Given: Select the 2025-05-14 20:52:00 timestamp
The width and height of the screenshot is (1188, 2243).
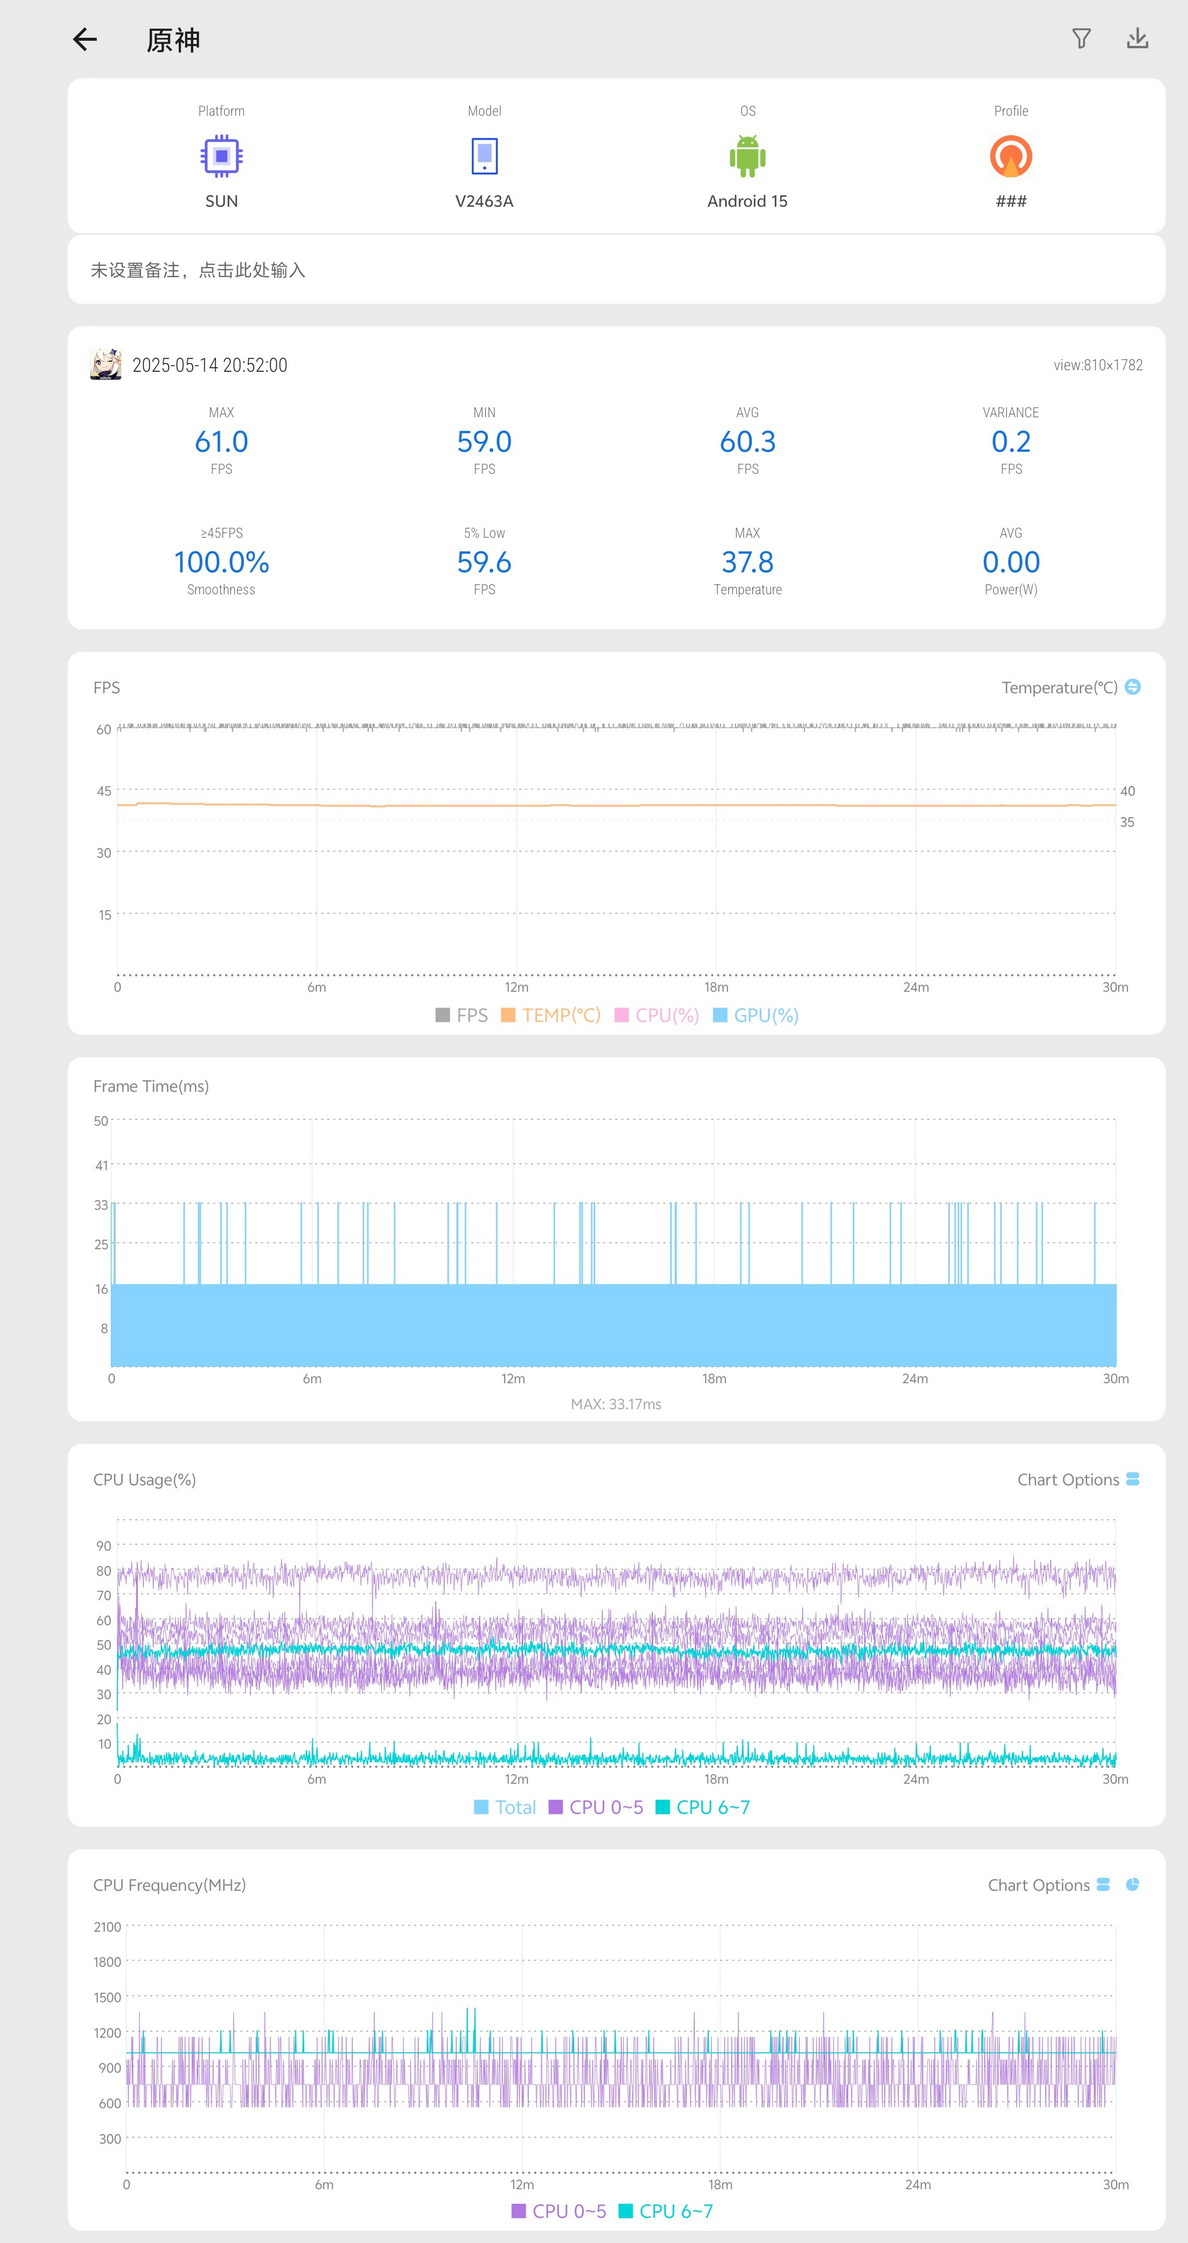Looking at the screenshot, I should [210, 365].
